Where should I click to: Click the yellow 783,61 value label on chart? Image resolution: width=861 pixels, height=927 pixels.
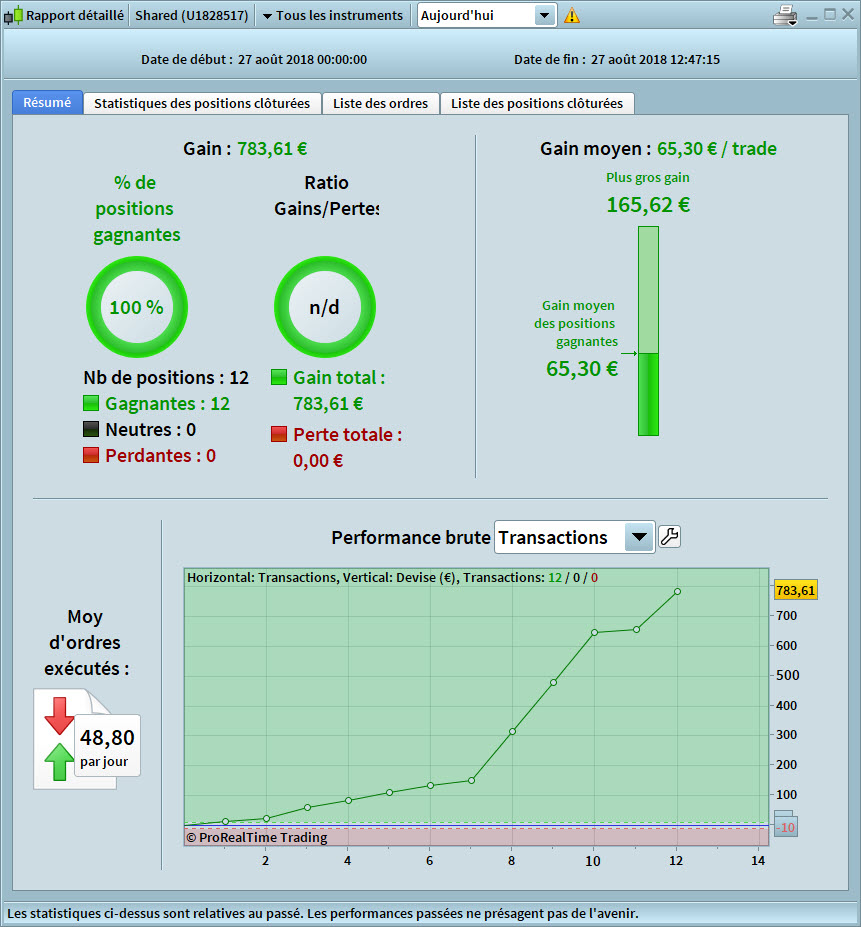tap(795, 590)
